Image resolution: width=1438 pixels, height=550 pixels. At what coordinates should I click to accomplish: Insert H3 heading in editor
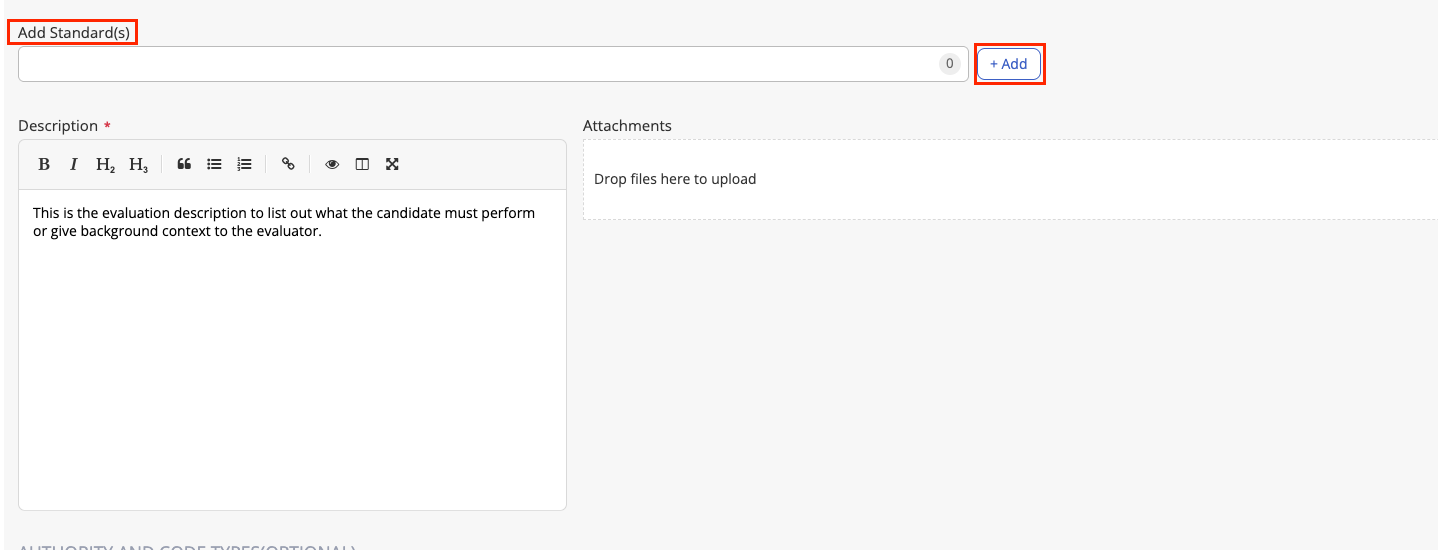(139, 165)
